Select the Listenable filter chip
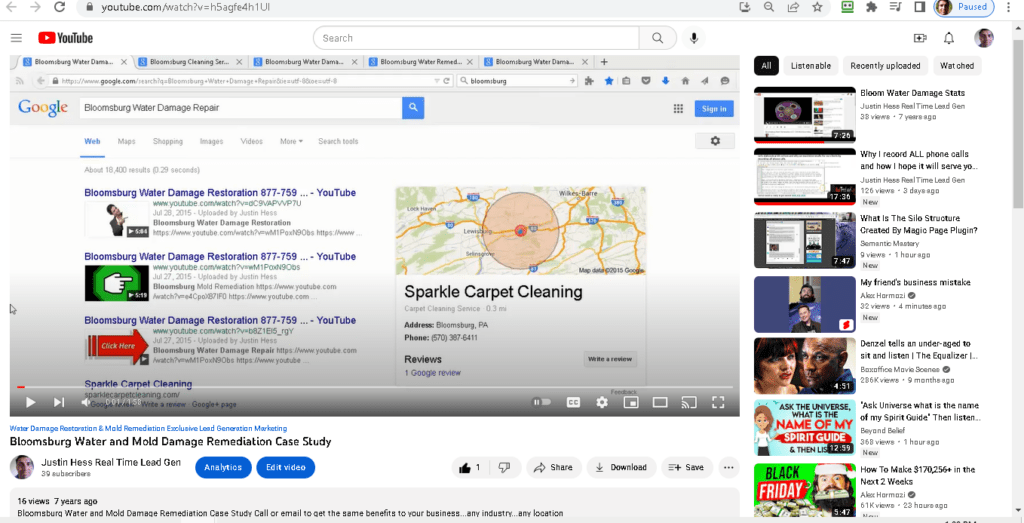The height and width of the screenshot is (523, 1024). [x=810, y=66]
